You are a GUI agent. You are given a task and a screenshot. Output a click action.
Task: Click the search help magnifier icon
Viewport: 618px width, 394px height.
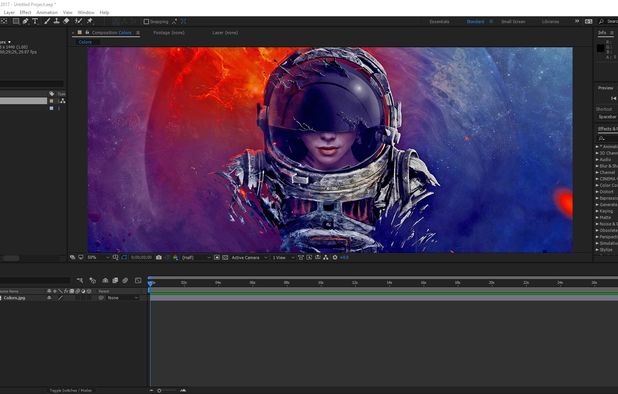click(x=601, y=21)
